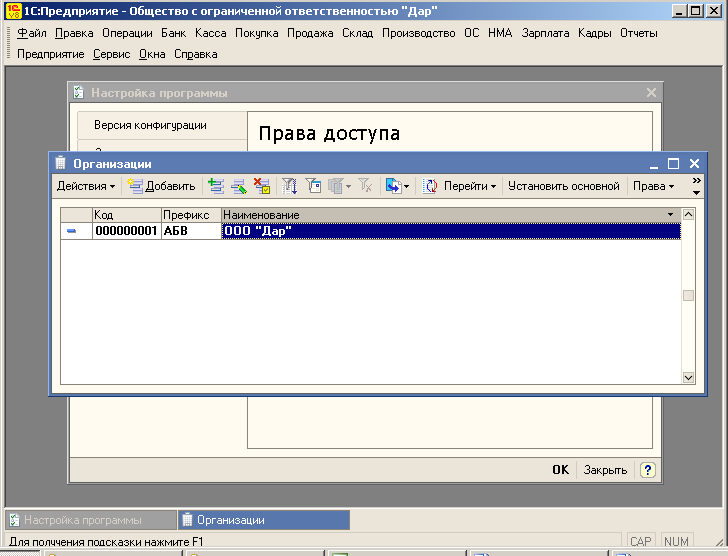Select the code cell 000000001
The height and width of the screenshot is (556, 728).
[x=126, y=231]
